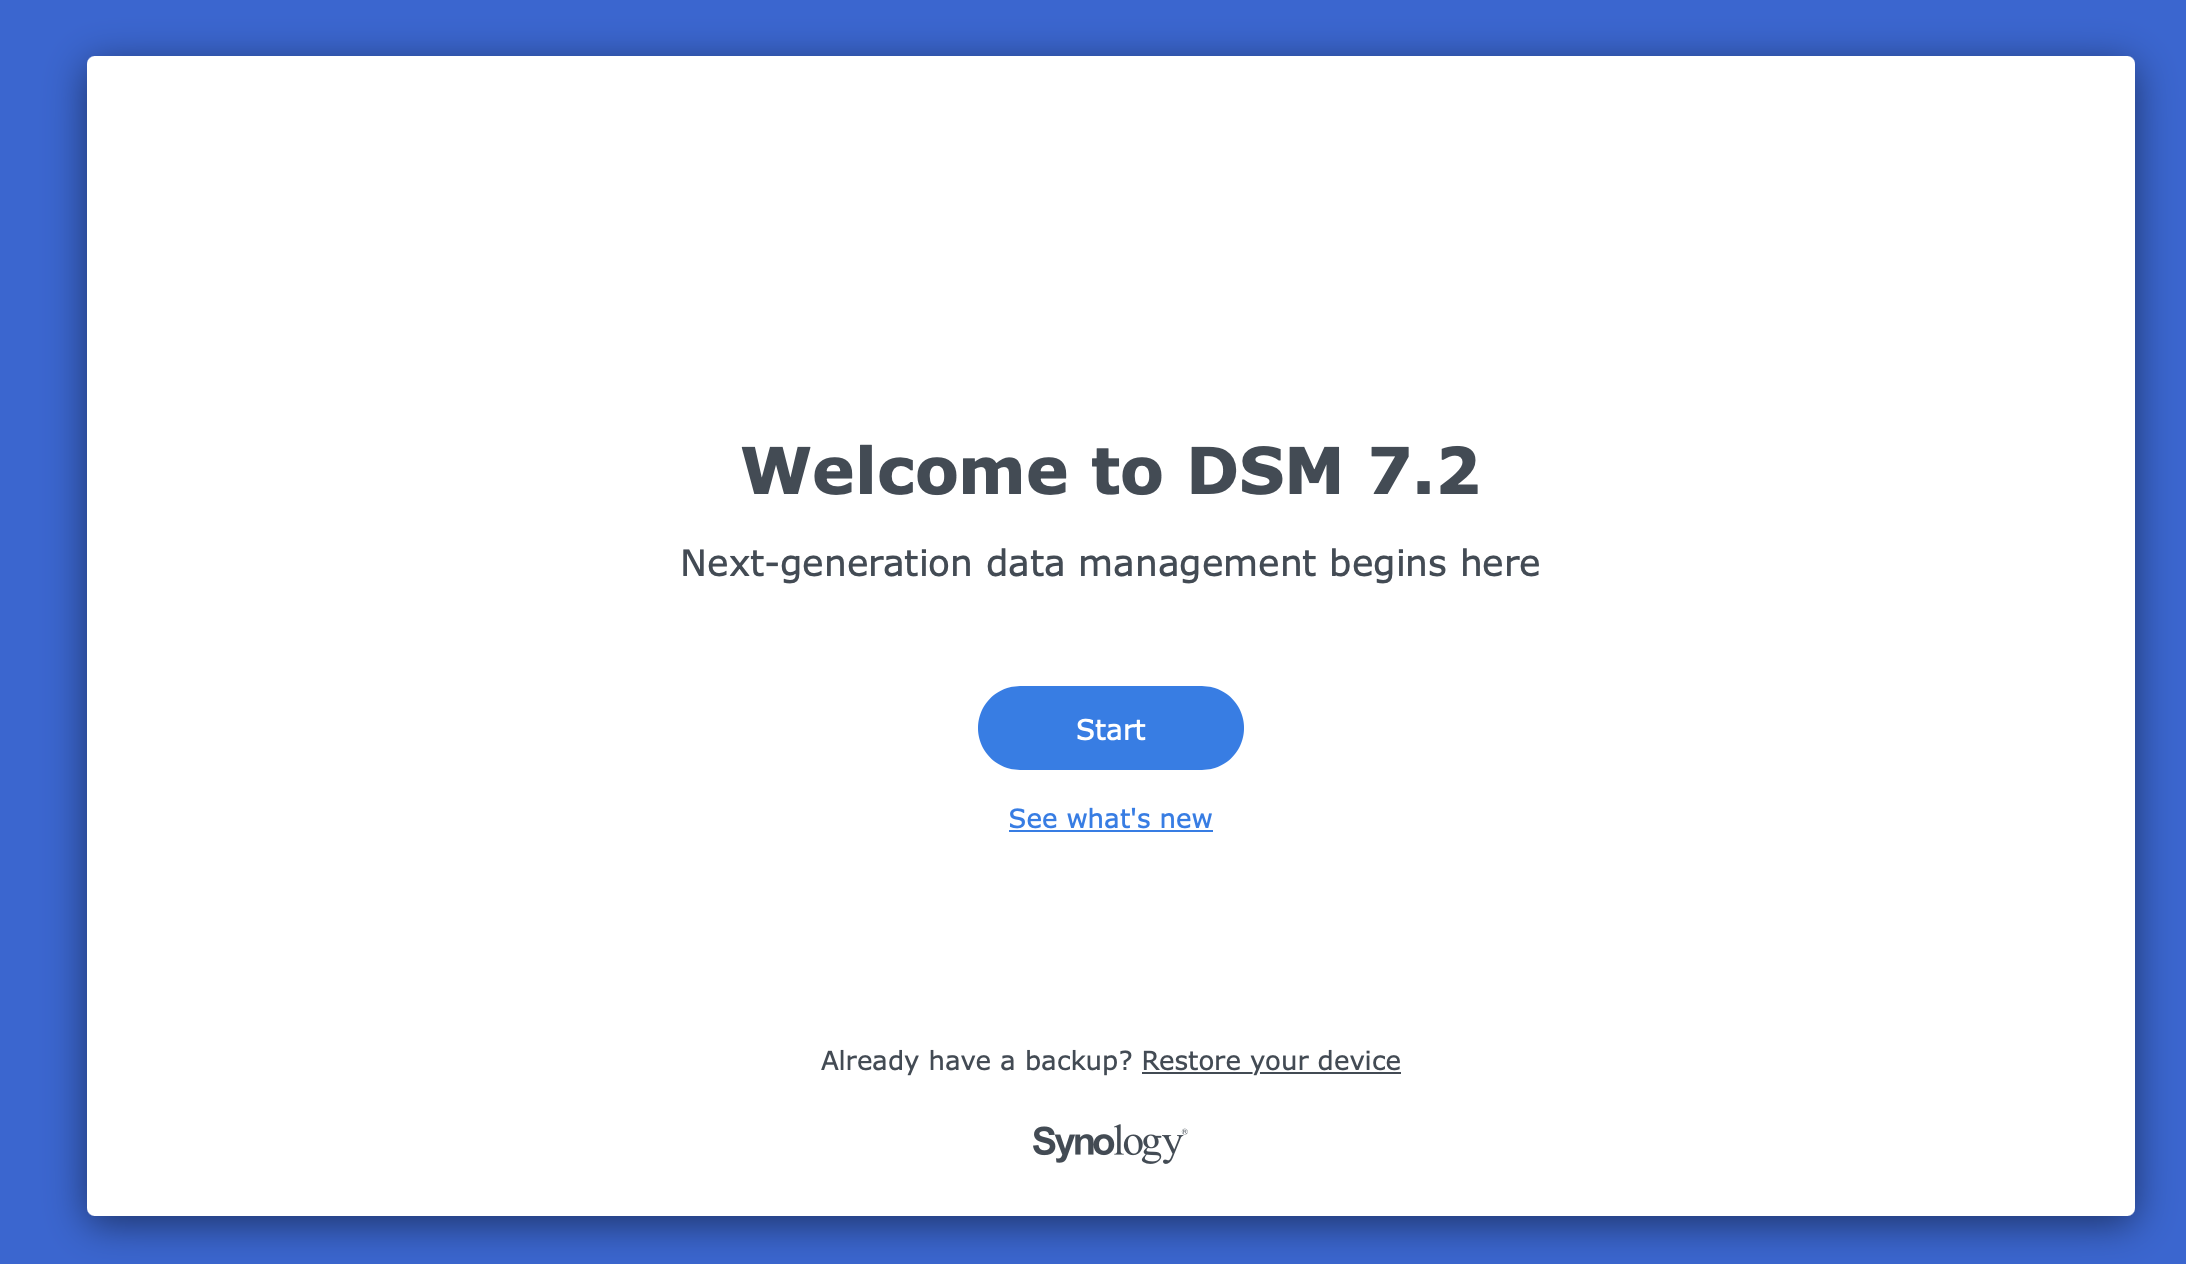Select the blue rounded Start control
The image size is (2186, 1264).
pyautogui.click(x=1110, y=728)
